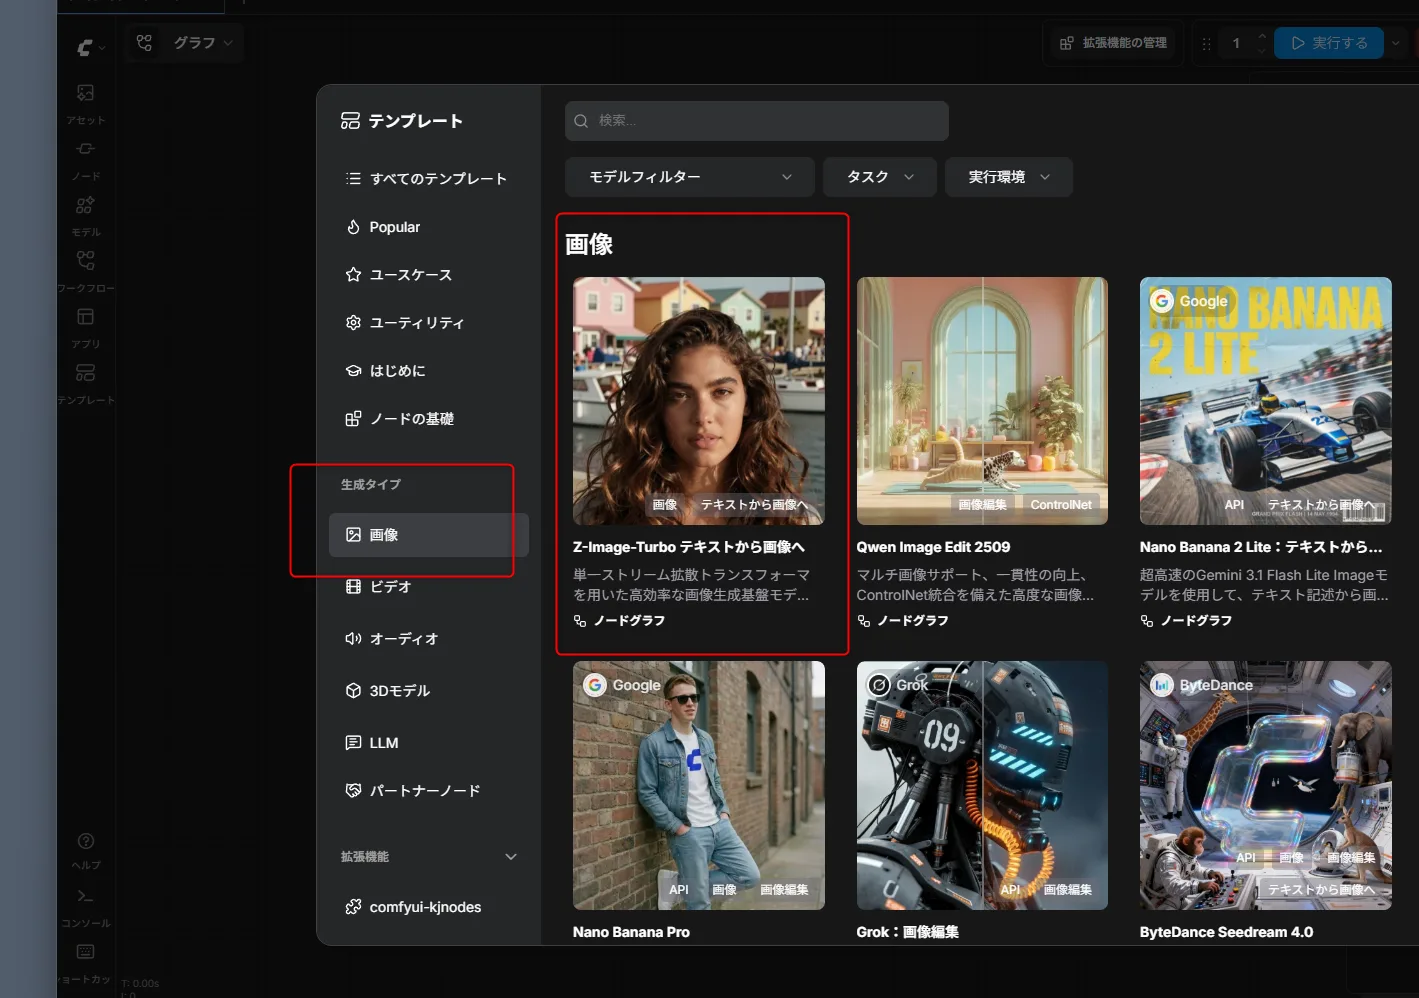Image resolution: width=1419 pixels, height=998 pixels.
Task: Select the ユースケース category
Action: pyautogui.click(x=428, y=275)
